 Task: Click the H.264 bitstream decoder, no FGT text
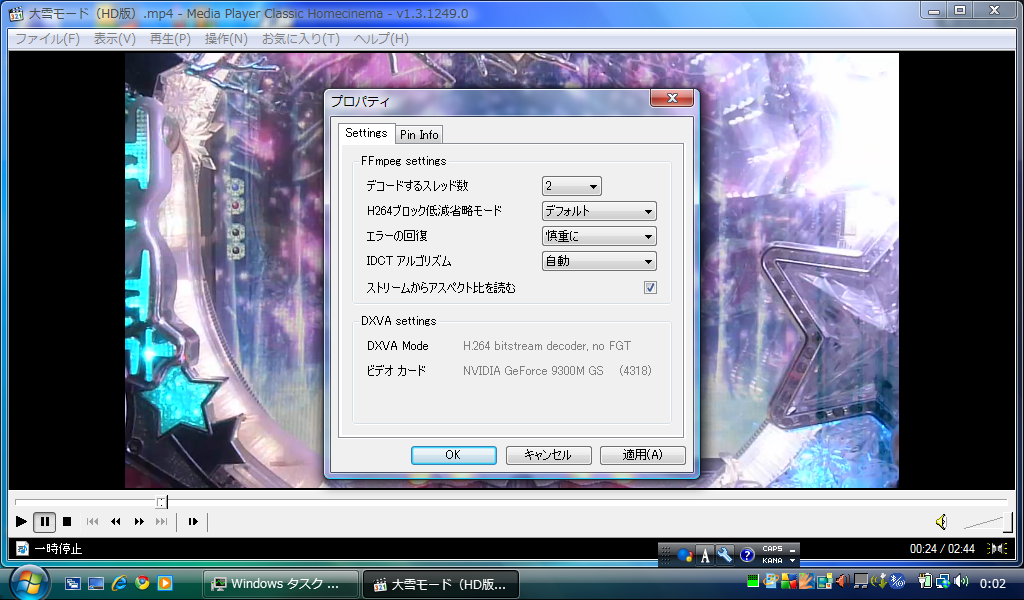[547, 346]
